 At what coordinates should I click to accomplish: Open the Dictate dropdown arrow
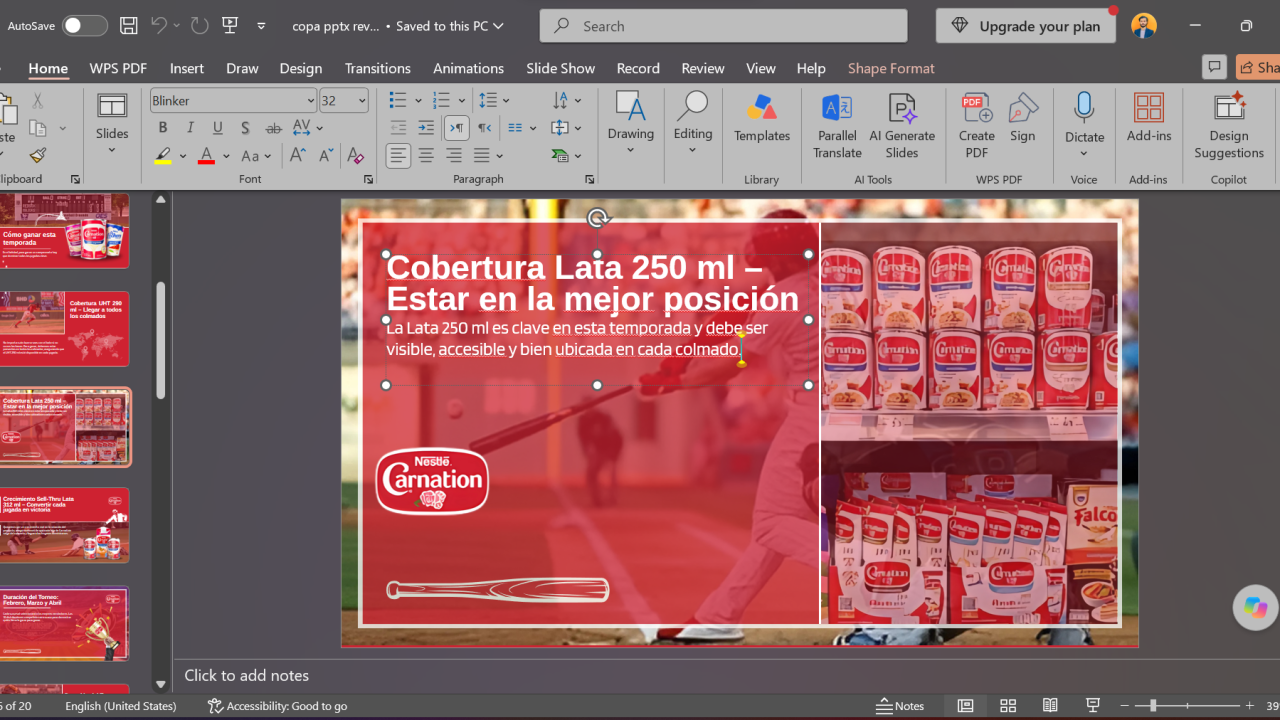tap(1084, 154)
